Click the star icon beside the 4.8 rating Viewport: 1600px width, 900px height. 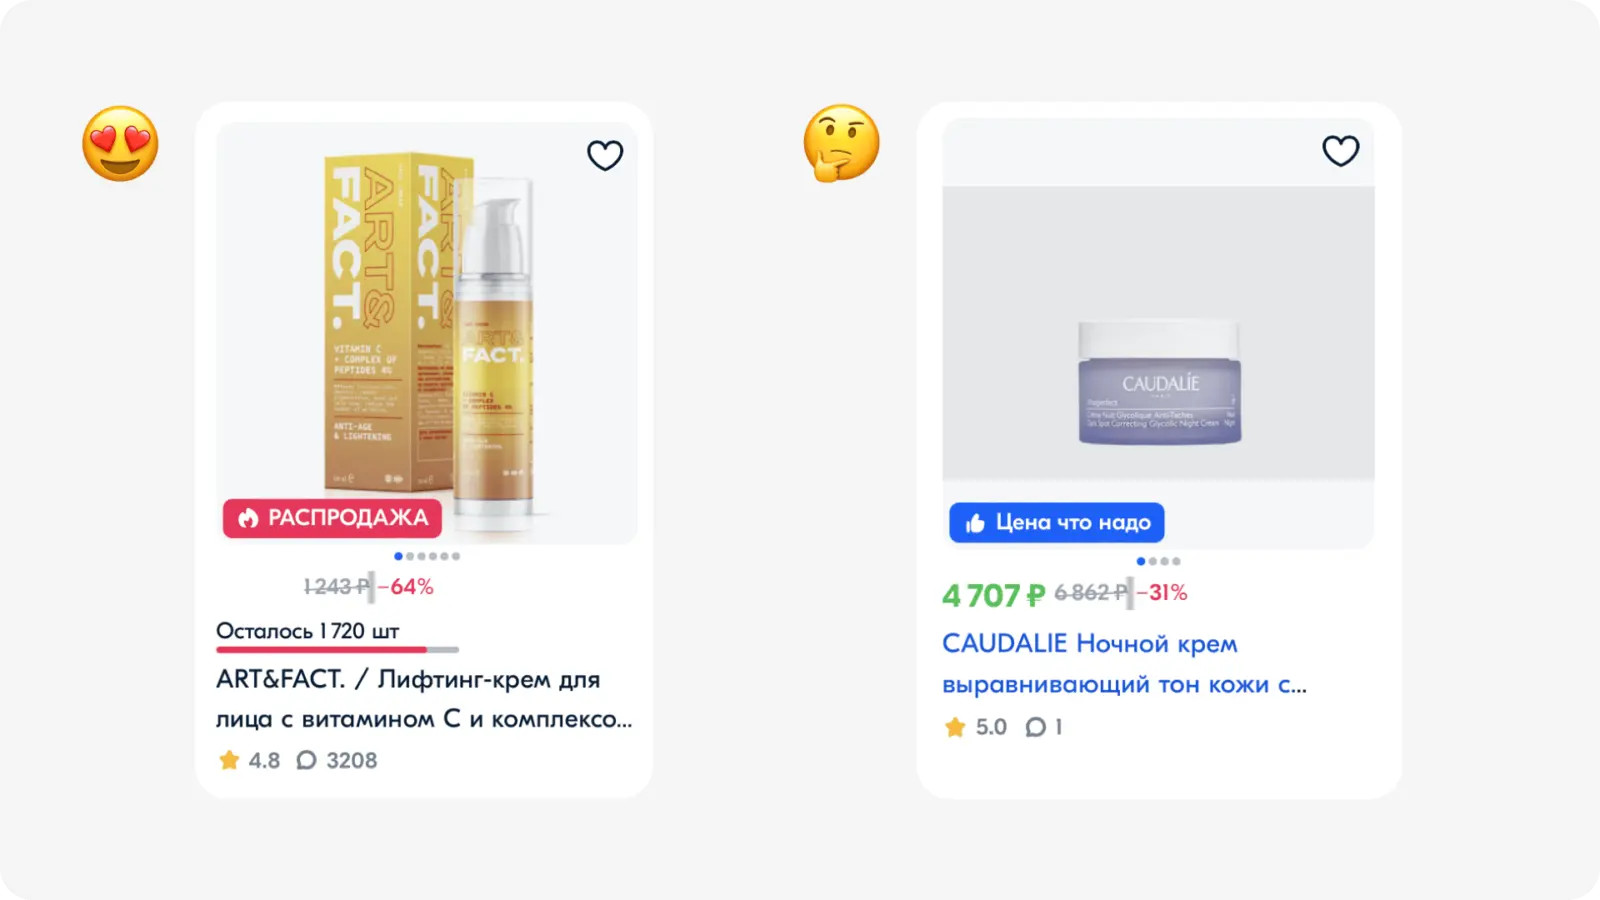pos(229,761)
